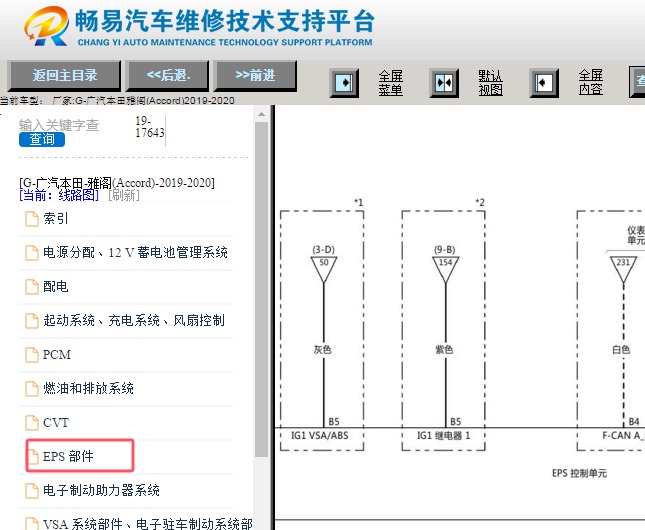Click the blue 查询 search button

[x=42, y=139]
